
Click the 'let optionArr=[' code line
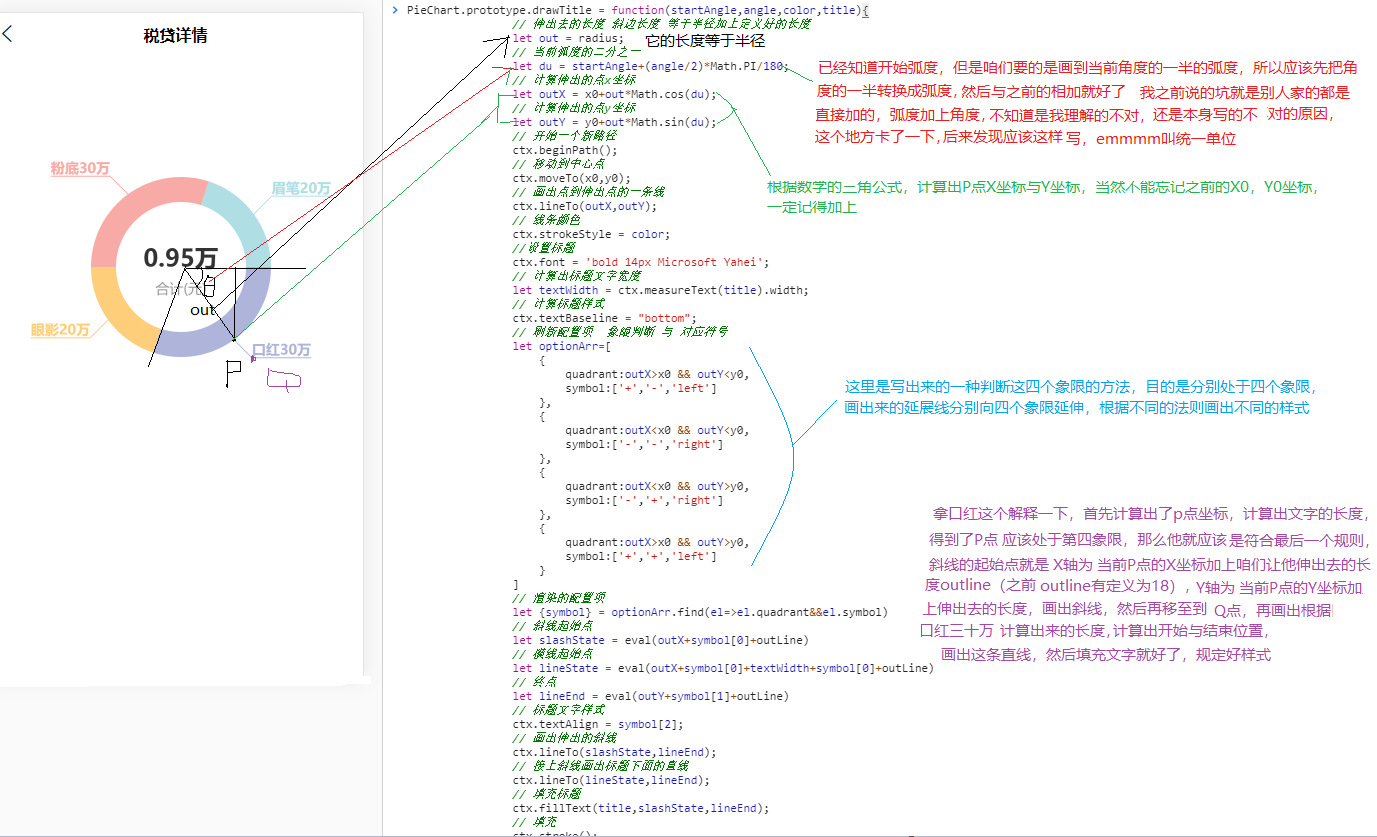tap(561, 346)
